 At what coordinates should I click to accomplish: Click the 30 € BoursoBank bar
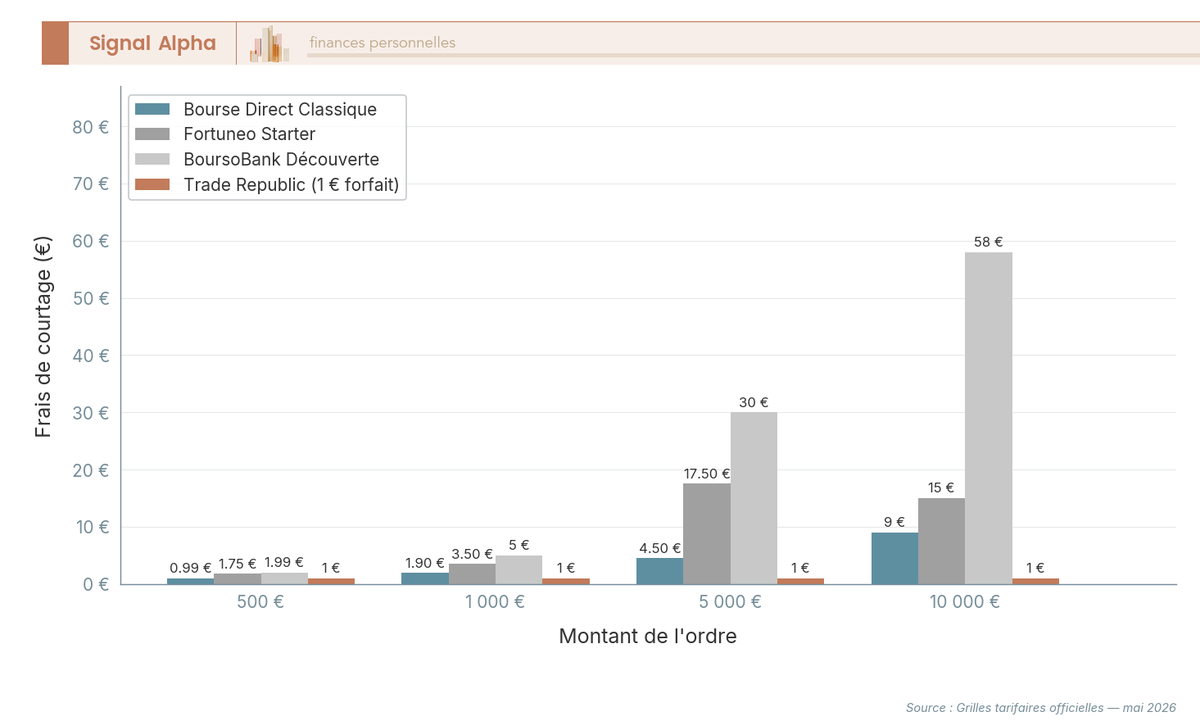[754, 498]
